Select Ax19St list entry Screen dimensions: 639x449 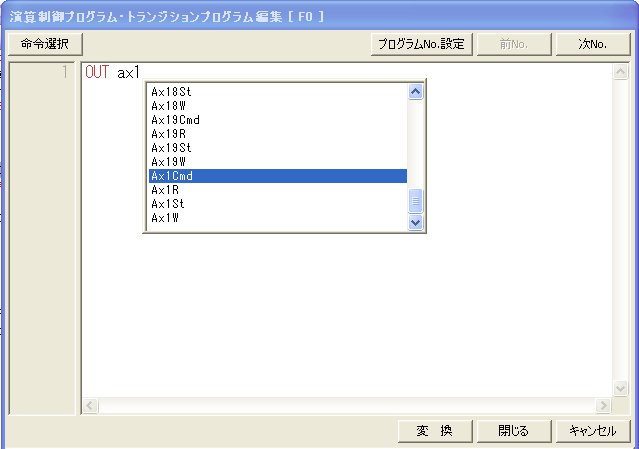point(277,148)
